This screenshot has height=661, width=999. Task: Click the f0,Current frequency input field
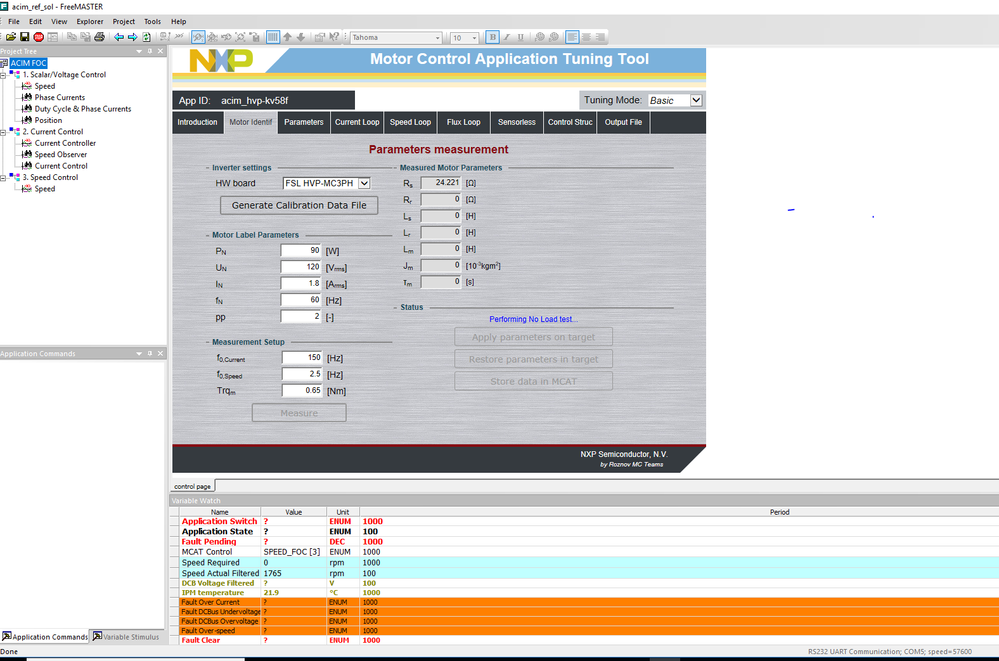tap(302, 358)
